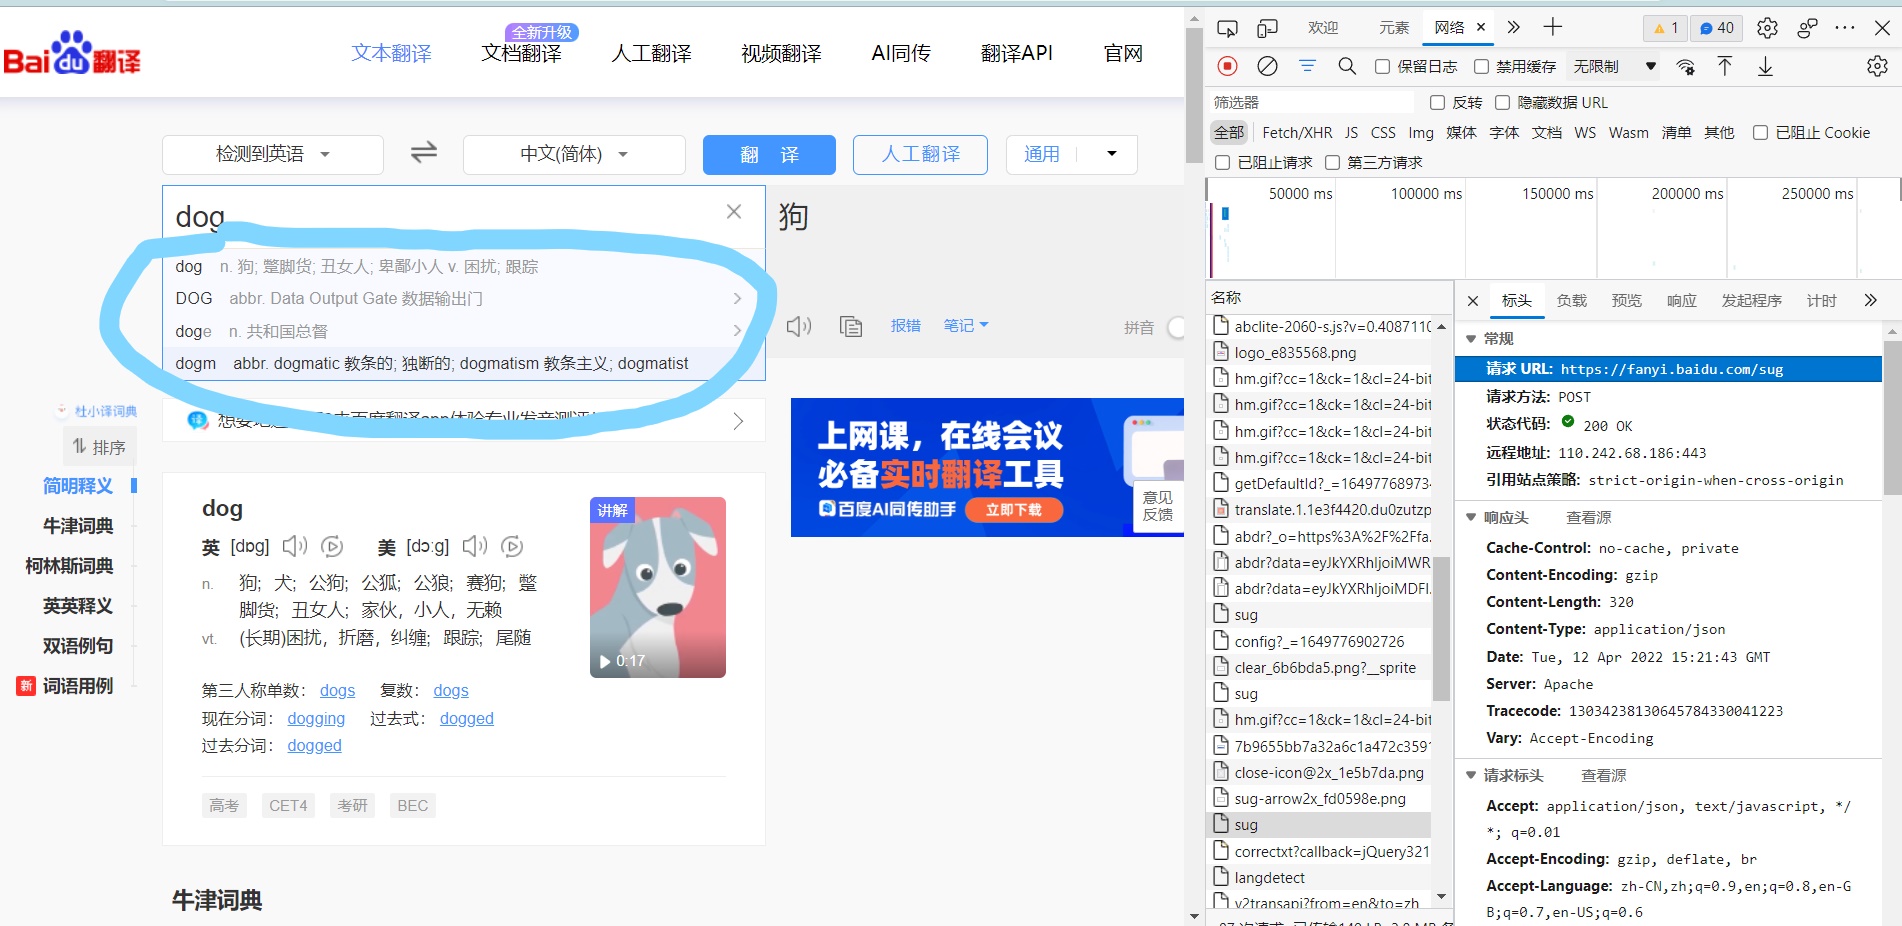Show more detail pane tabs chevron

(x=1871, y=300)
